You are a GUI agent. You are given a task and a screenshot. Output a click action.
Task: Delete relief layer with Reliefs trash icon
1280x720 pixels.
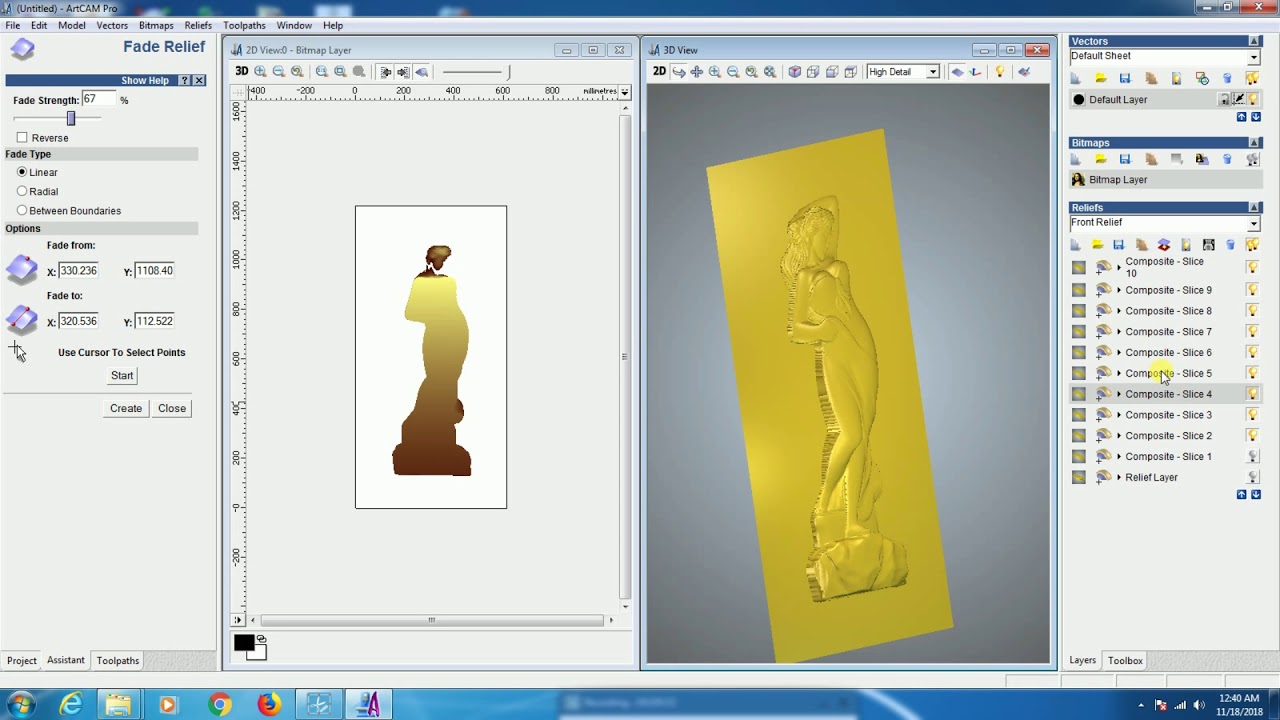click(x=1230, y=244)
